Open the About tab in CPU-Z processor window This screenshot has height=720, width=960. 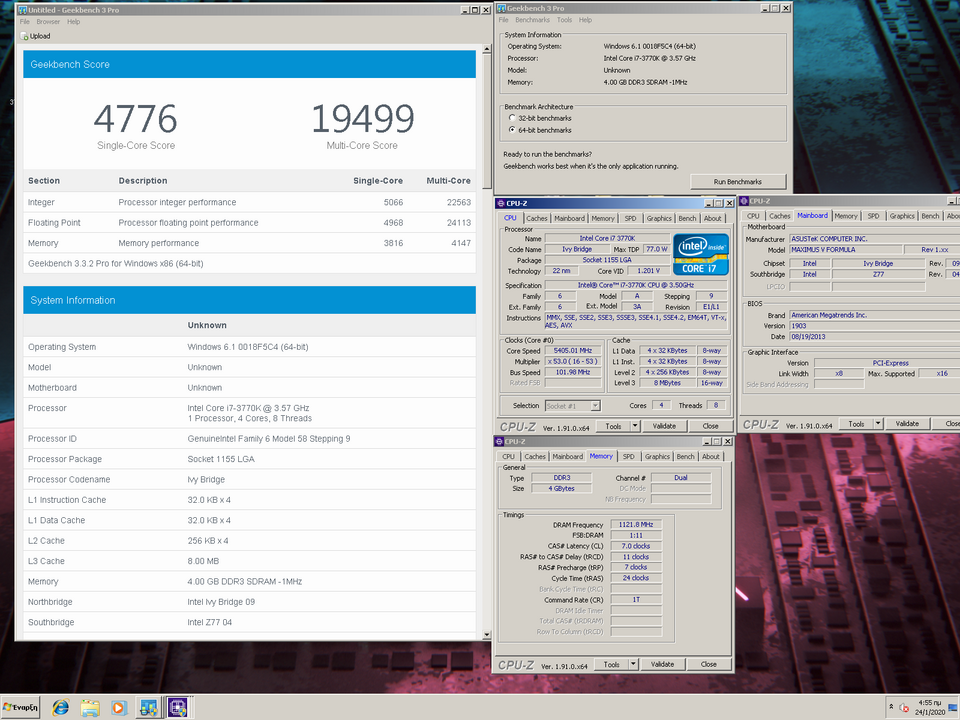click(x=712, y=218)
